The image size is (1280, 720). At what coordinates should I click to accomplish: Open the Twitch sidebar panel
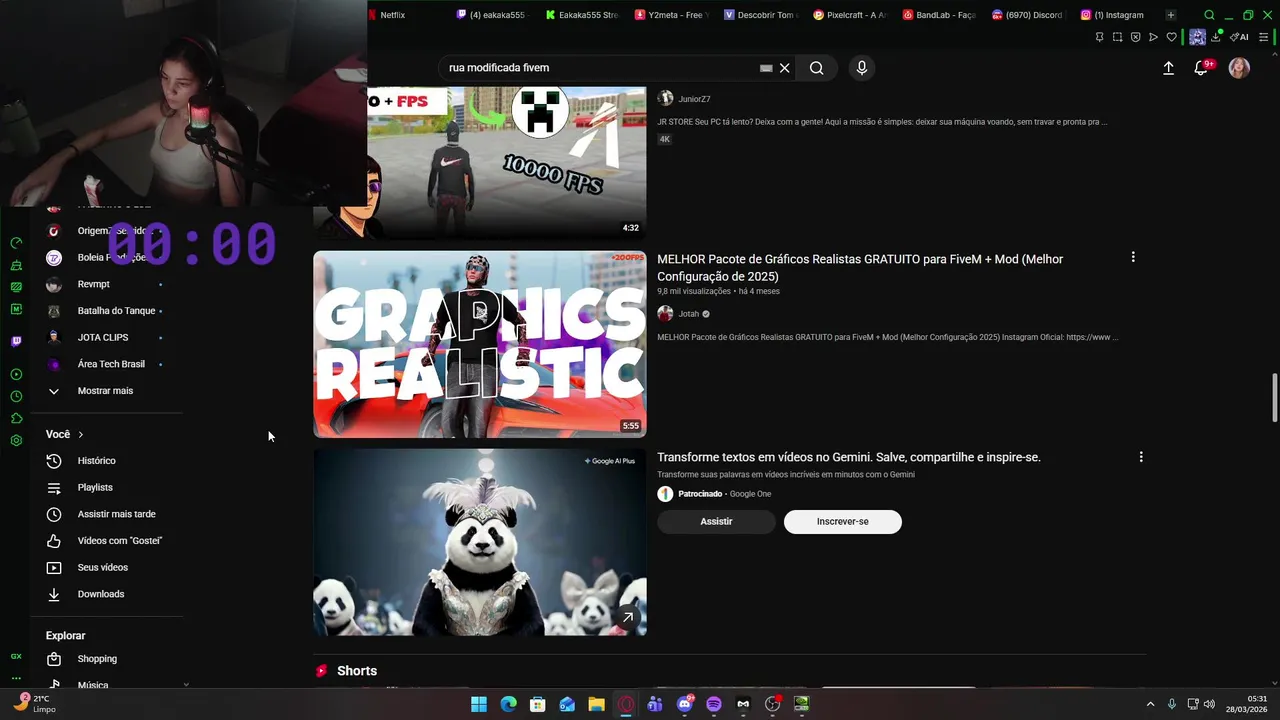point(16,341)
